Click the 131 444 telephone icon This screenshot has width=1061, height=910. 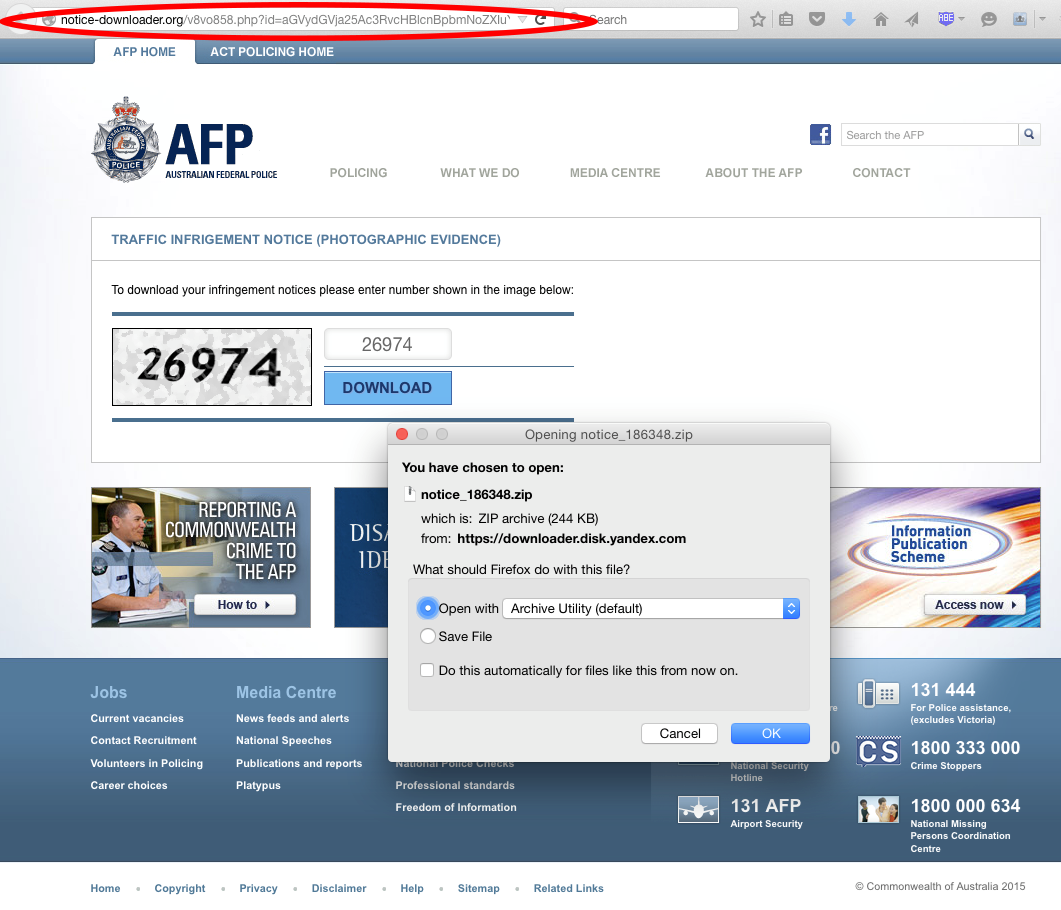click(878, 693)
